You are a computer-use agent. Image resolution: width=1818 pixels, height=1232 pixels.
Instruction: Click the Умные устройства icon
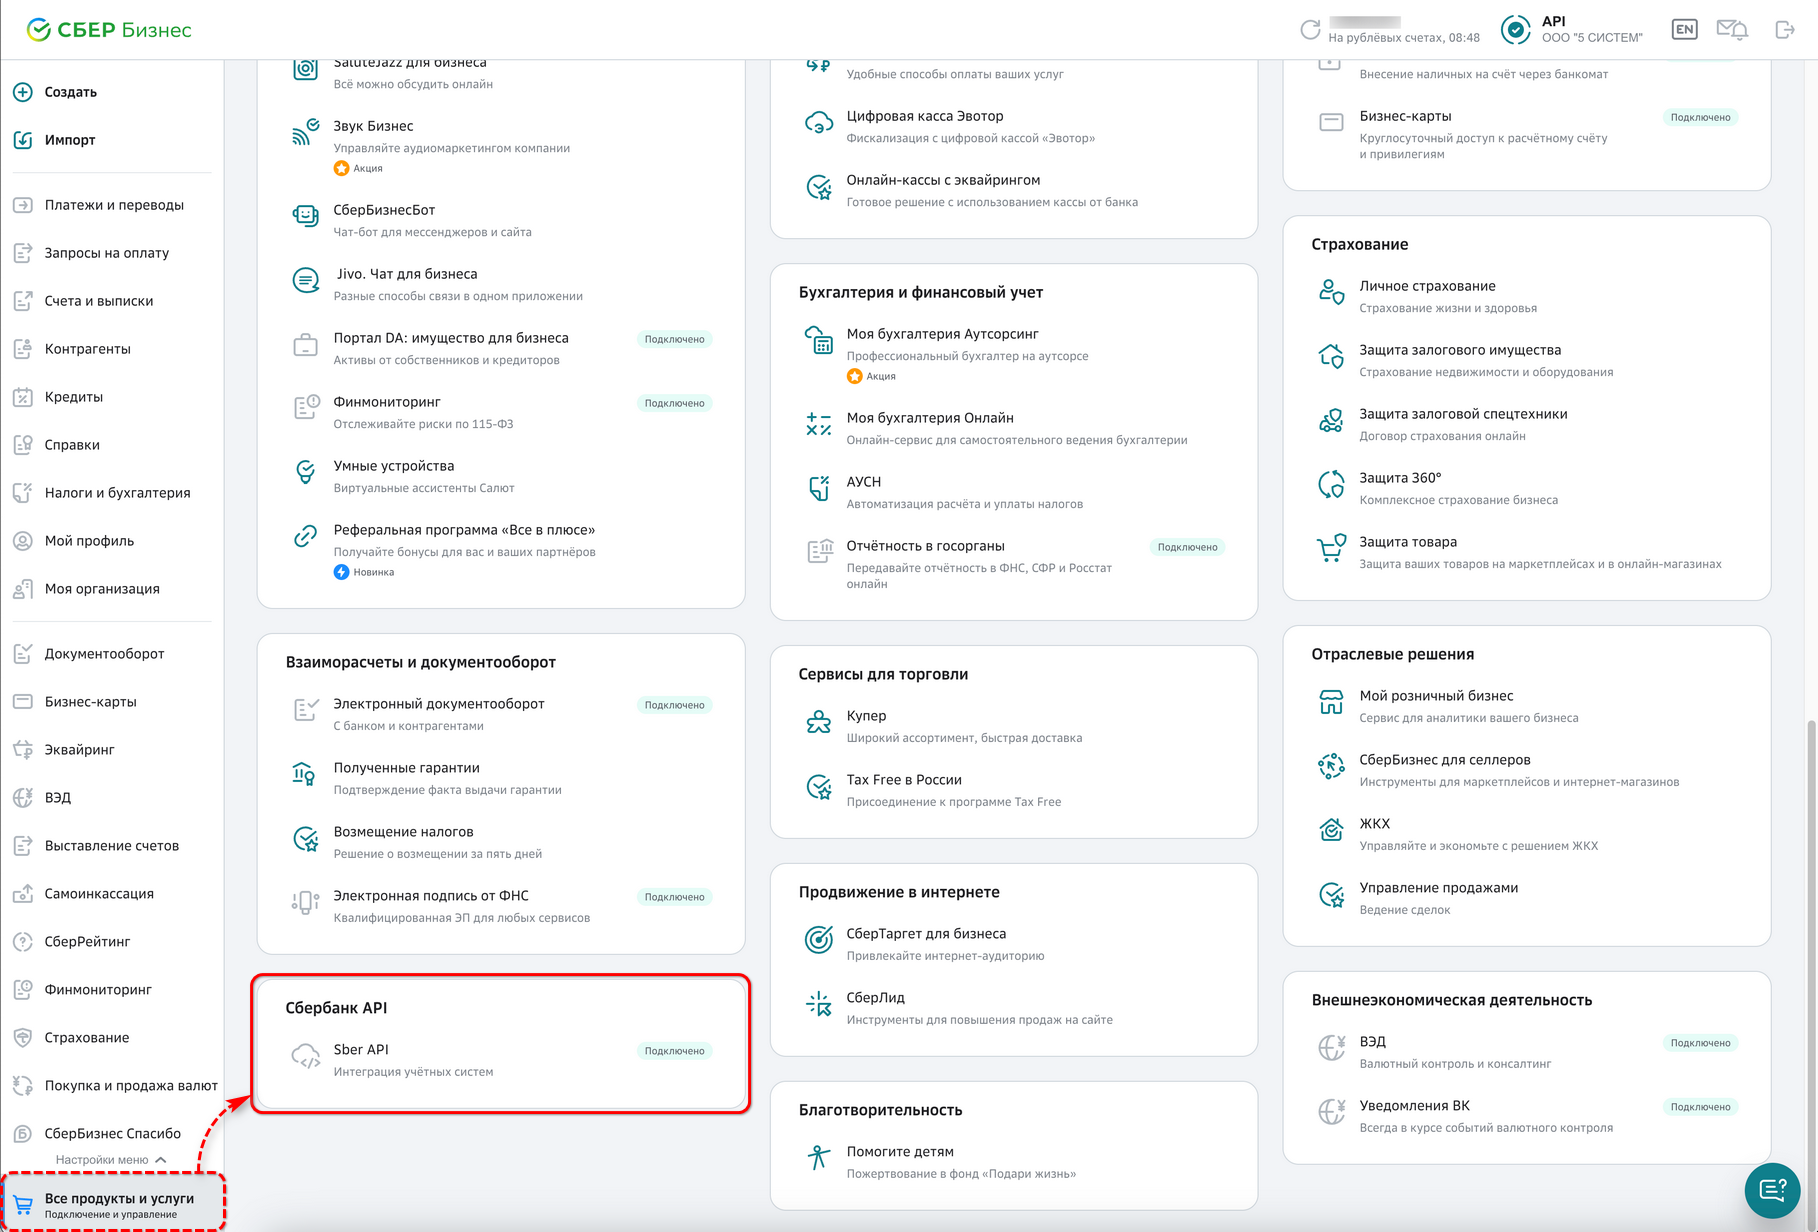(305, 472)
